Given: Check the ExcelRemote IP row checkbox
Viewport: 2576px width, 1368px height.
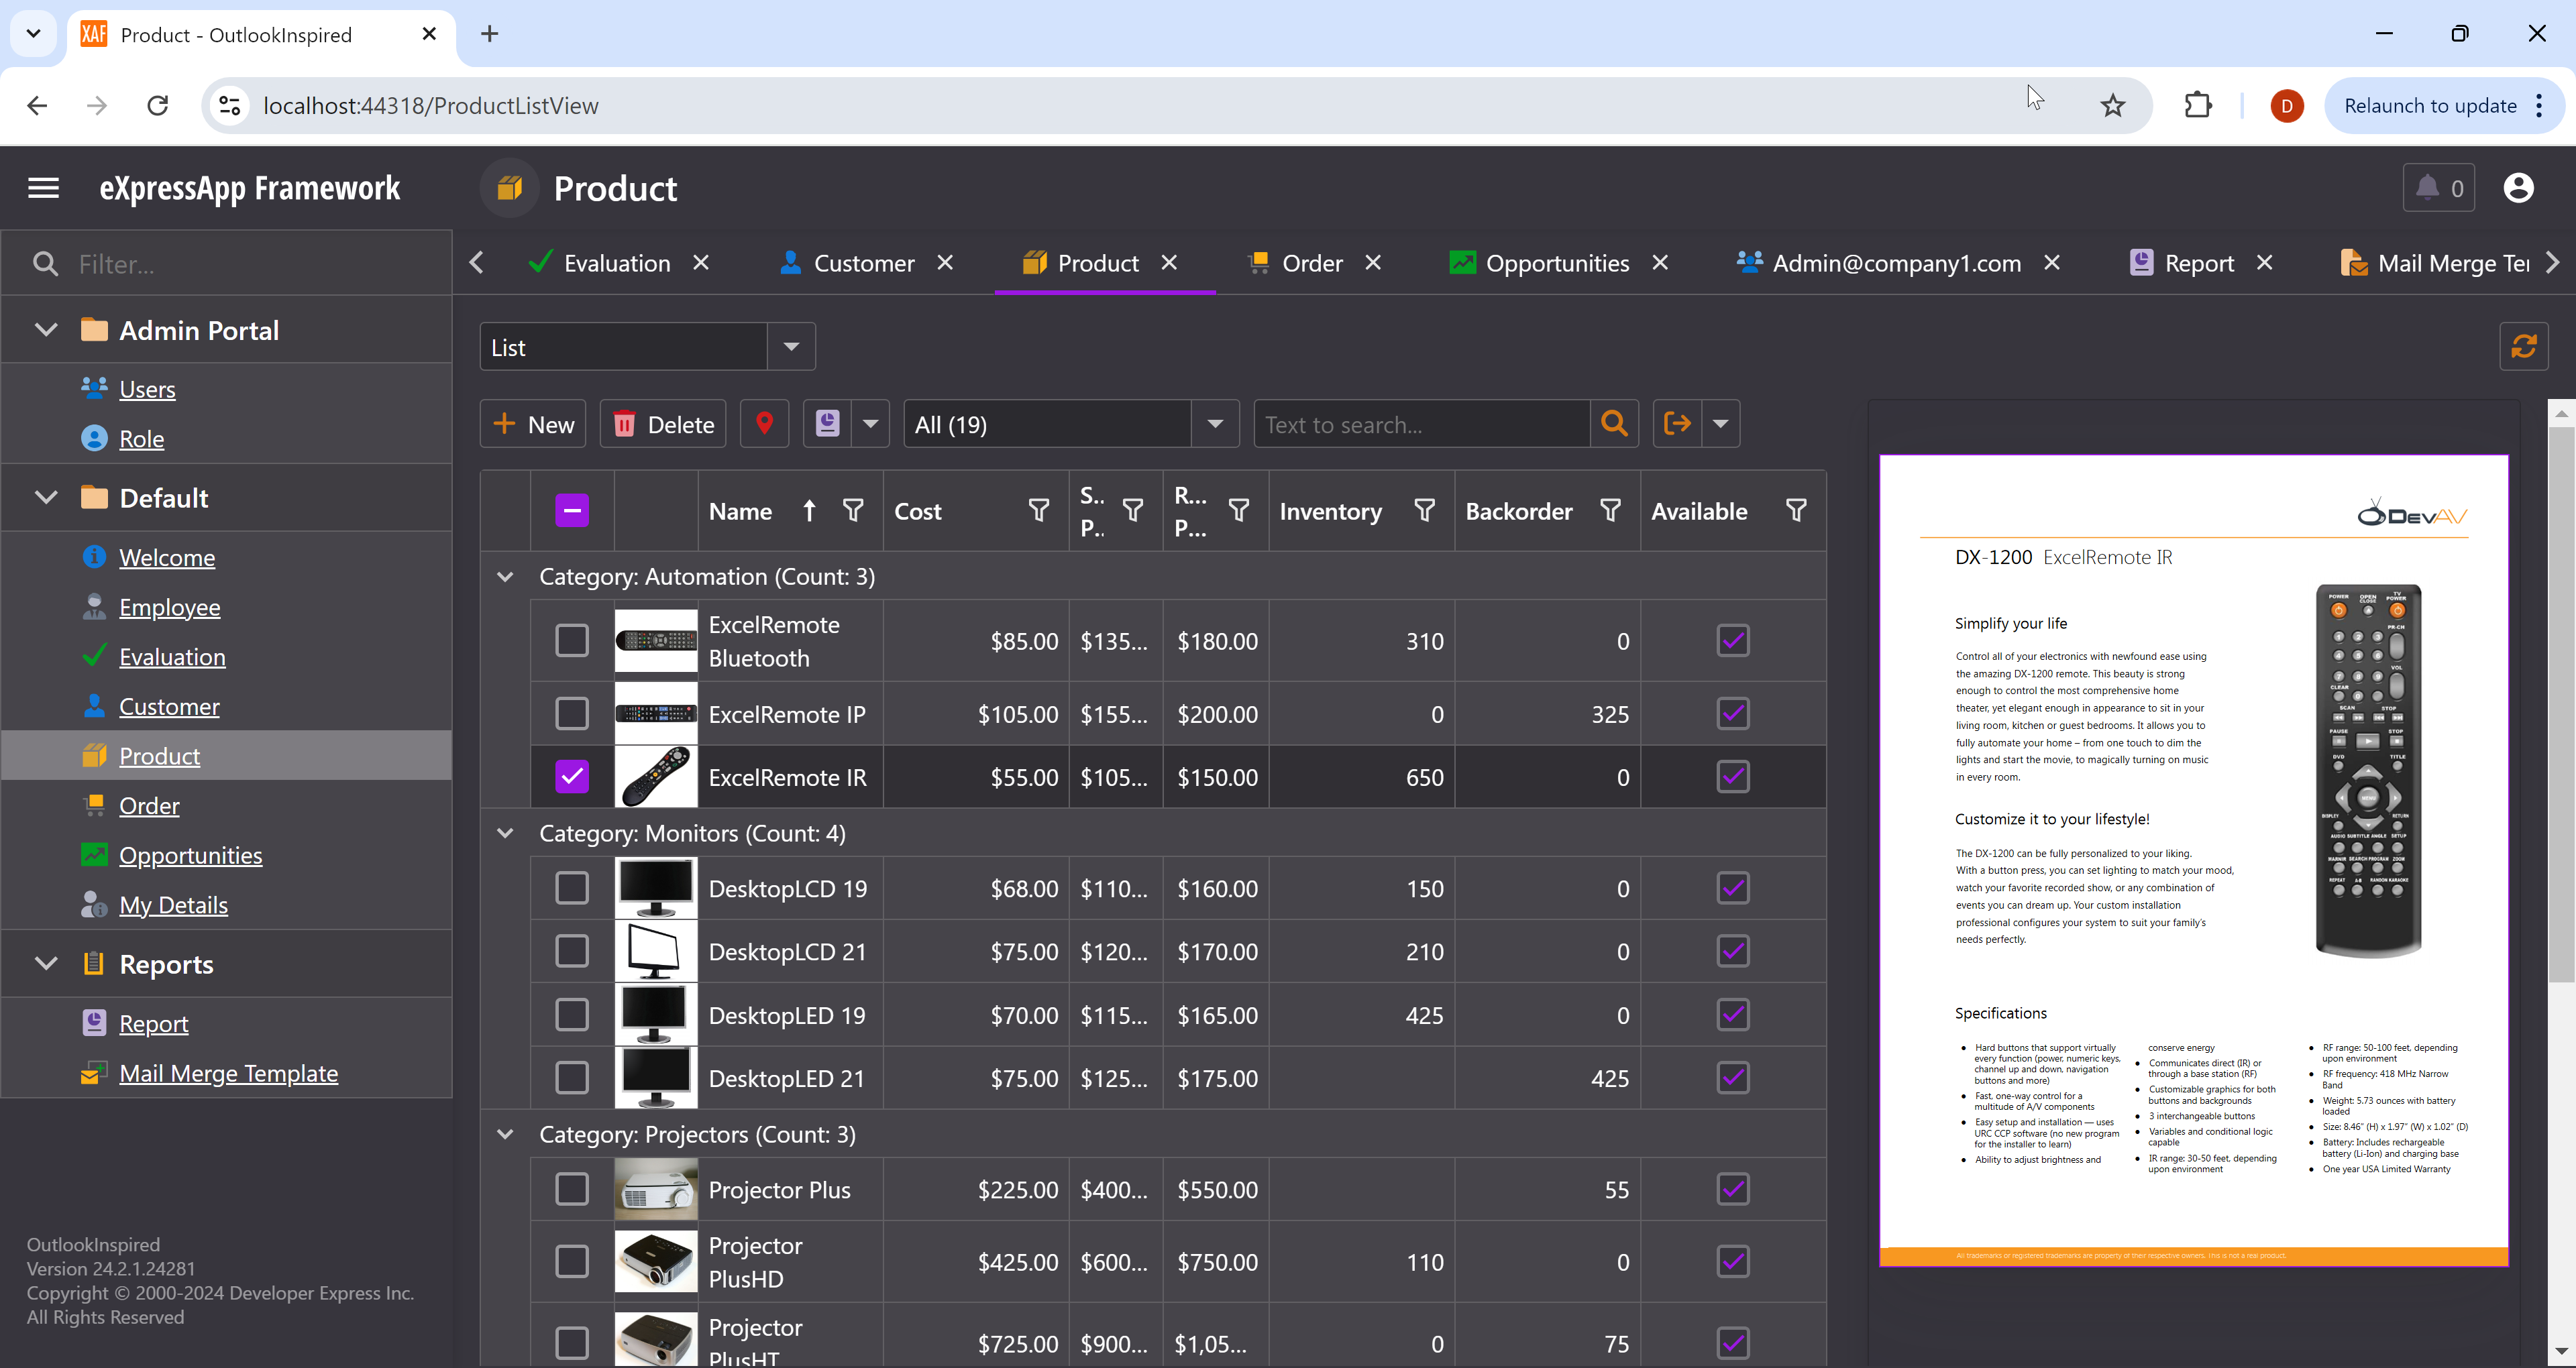Looking at the screenshot, I should (x=572, y=714).
